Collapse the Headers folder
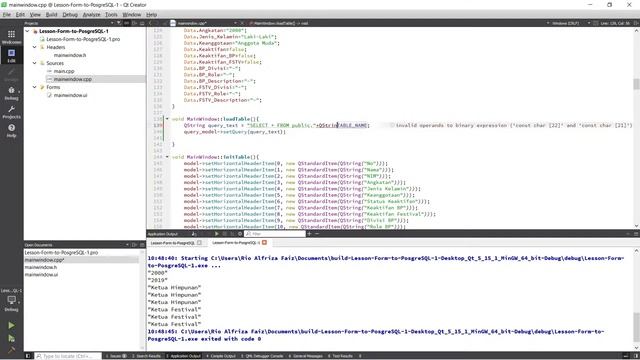The height and width of the screenshot is (360, 640). pos(35,47)
